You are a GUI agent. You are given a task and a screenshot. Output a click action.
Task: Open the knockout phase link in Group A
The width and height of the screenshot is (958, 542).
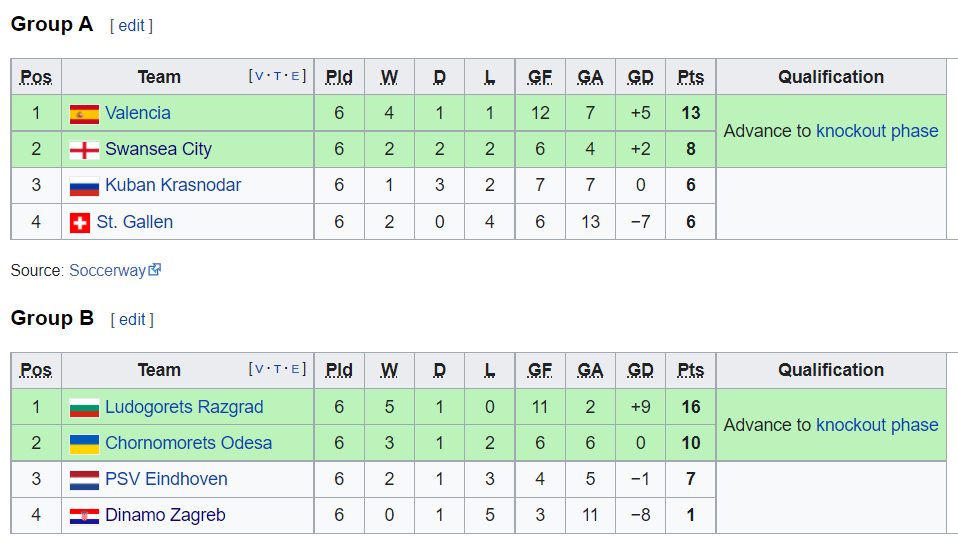pos(877,131)
